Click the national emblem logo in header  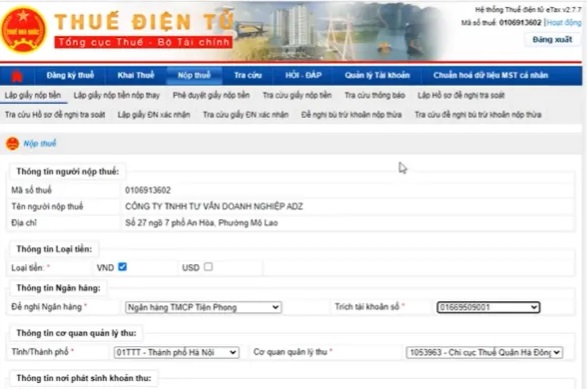coord(23,31)
